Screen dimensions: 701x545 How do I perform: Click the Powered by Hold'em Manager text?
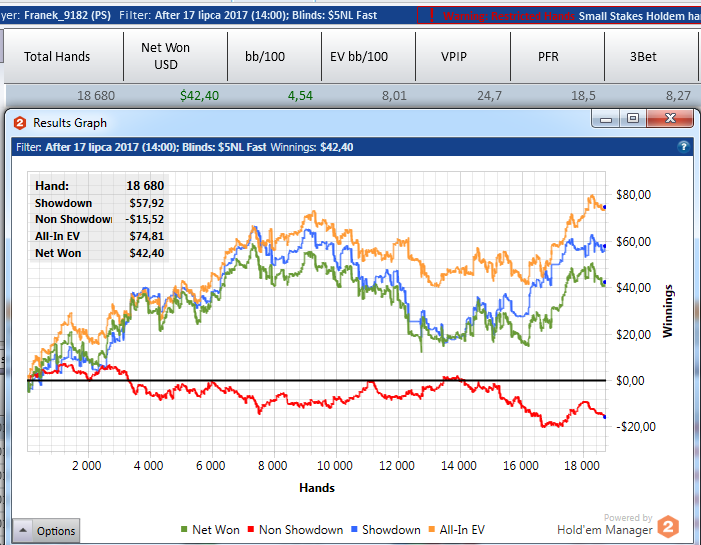click(605, 524)
